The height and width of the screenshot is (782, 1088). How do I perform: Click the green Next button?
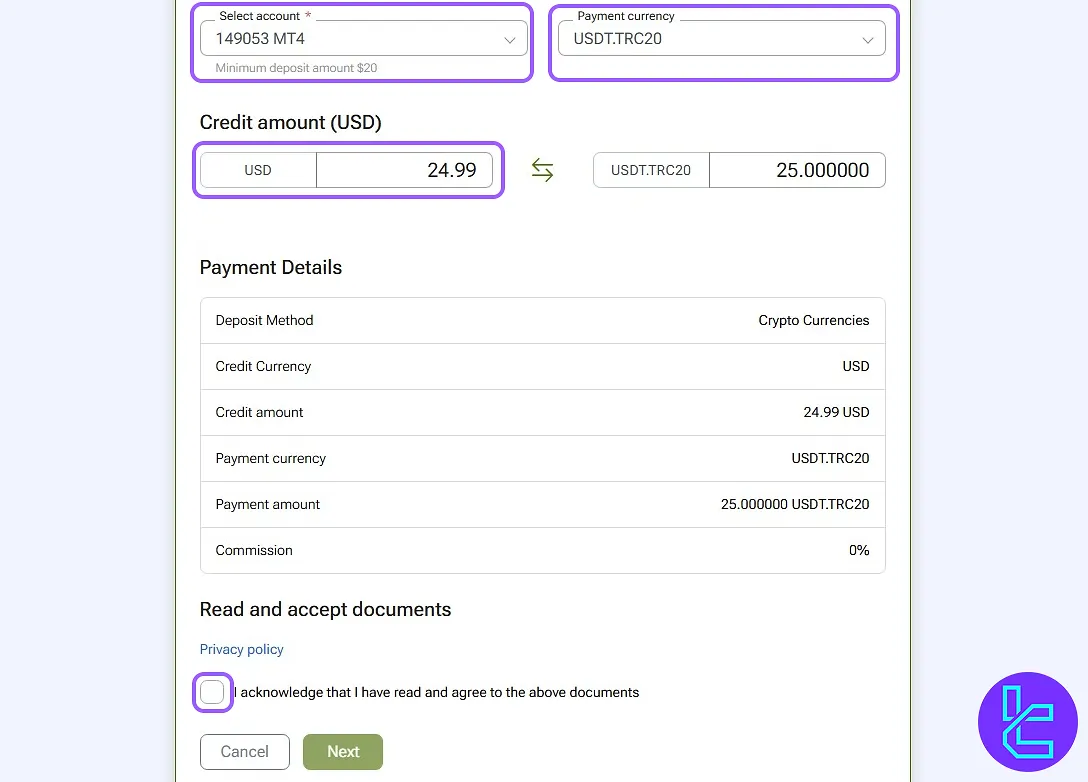(x=343, y=751)
